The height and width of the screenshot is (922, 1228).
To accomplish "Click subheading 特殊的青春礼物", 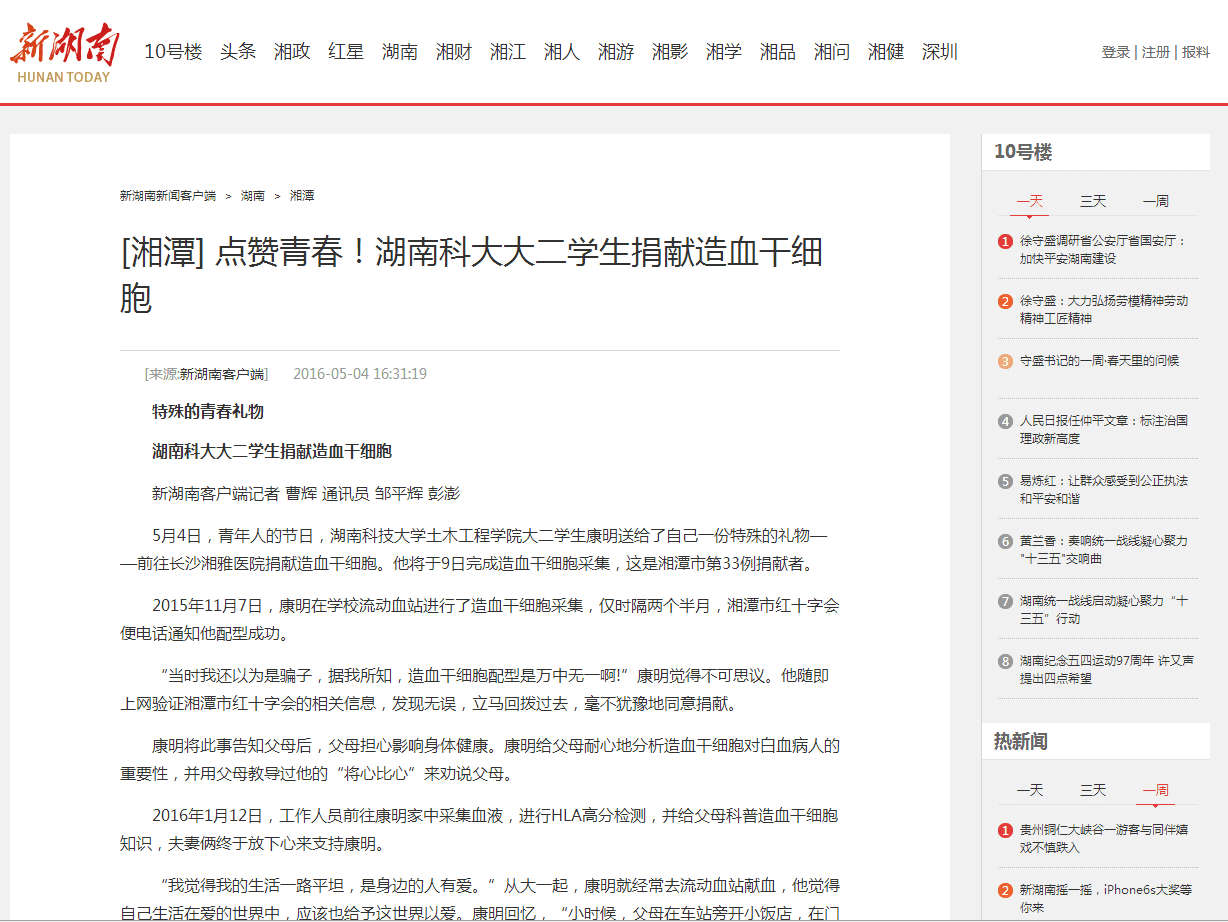I will [208, 411].
